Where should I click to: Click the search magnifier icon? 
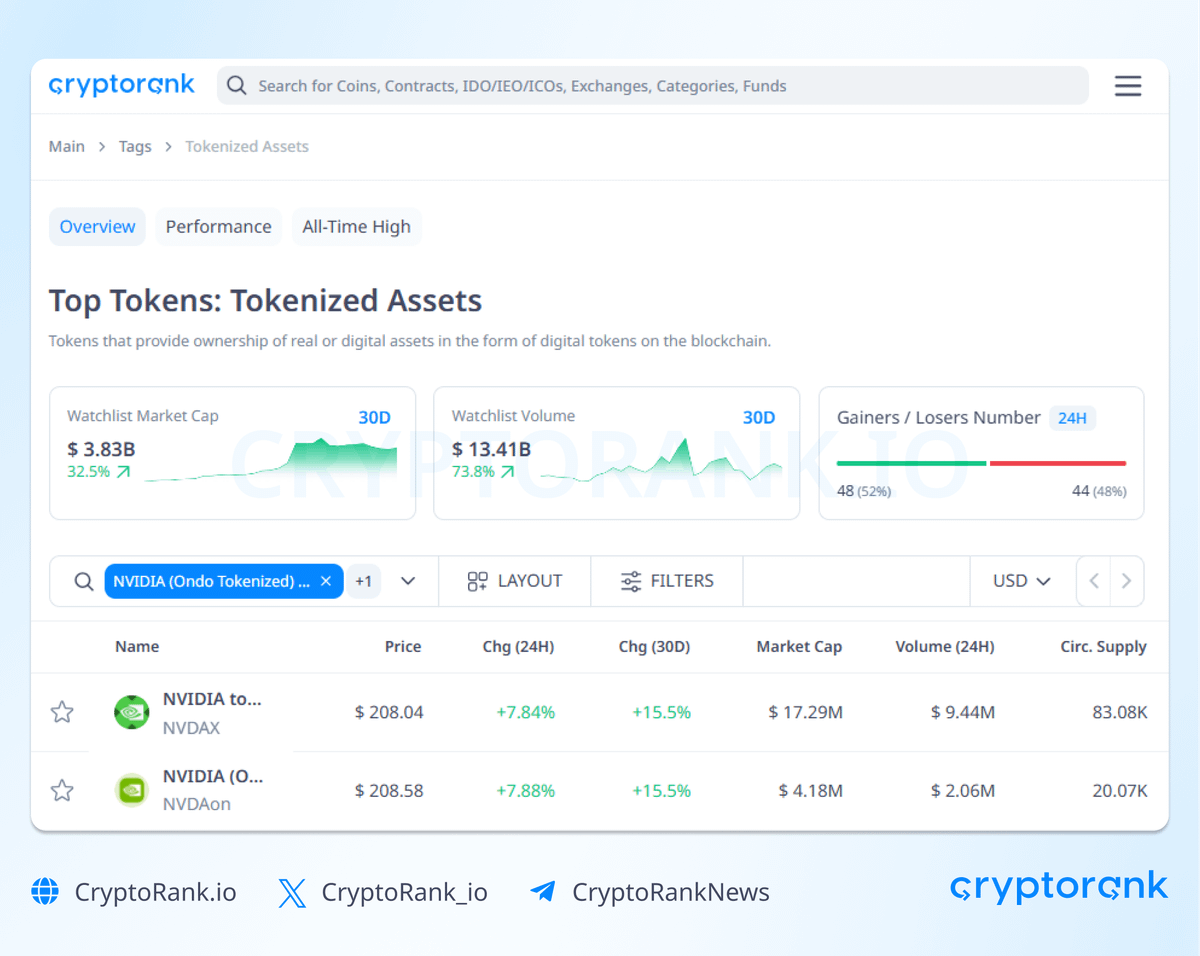pyautogui.click(x=236, y=86)
